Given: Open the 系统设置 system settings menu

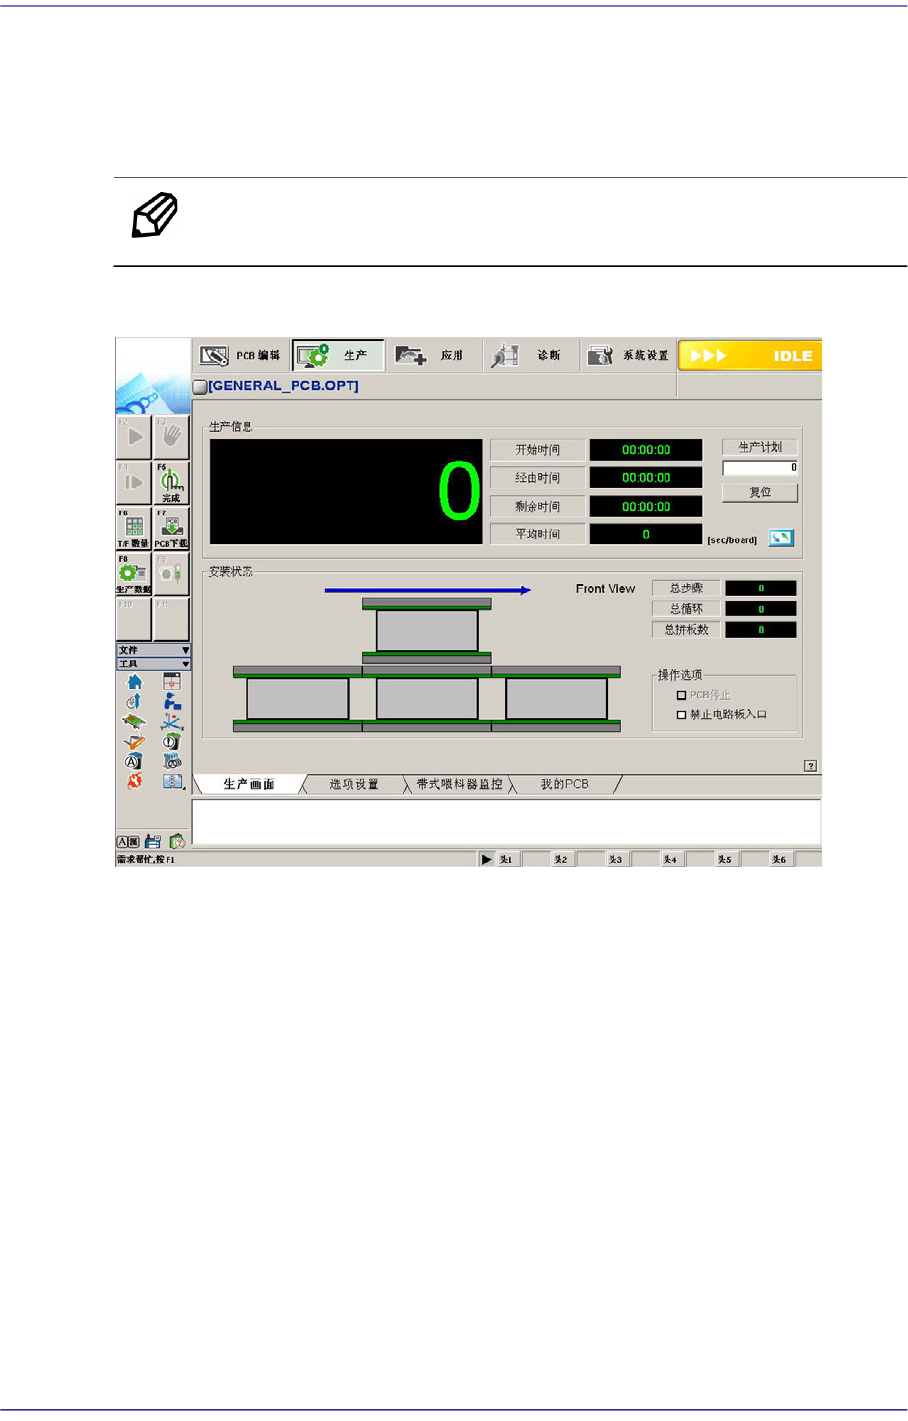Looking at the screenshot, I should coord(627,355).
